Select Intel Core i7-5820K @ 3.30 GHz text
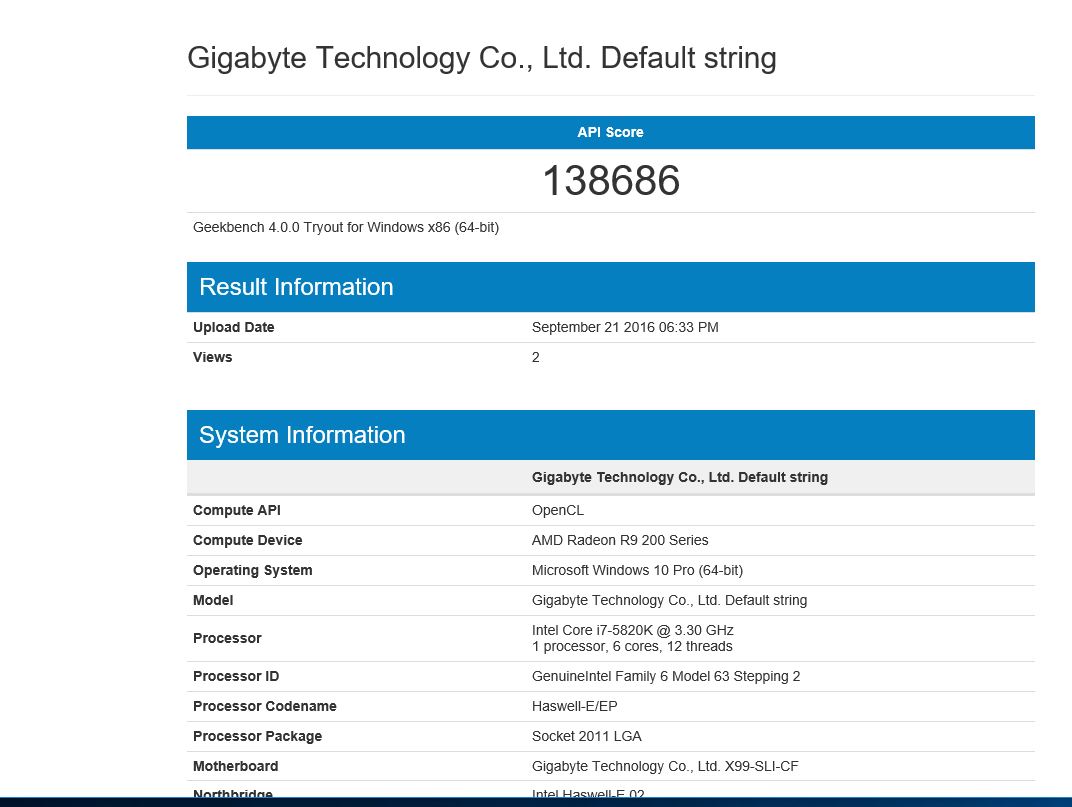 point(632,630)
